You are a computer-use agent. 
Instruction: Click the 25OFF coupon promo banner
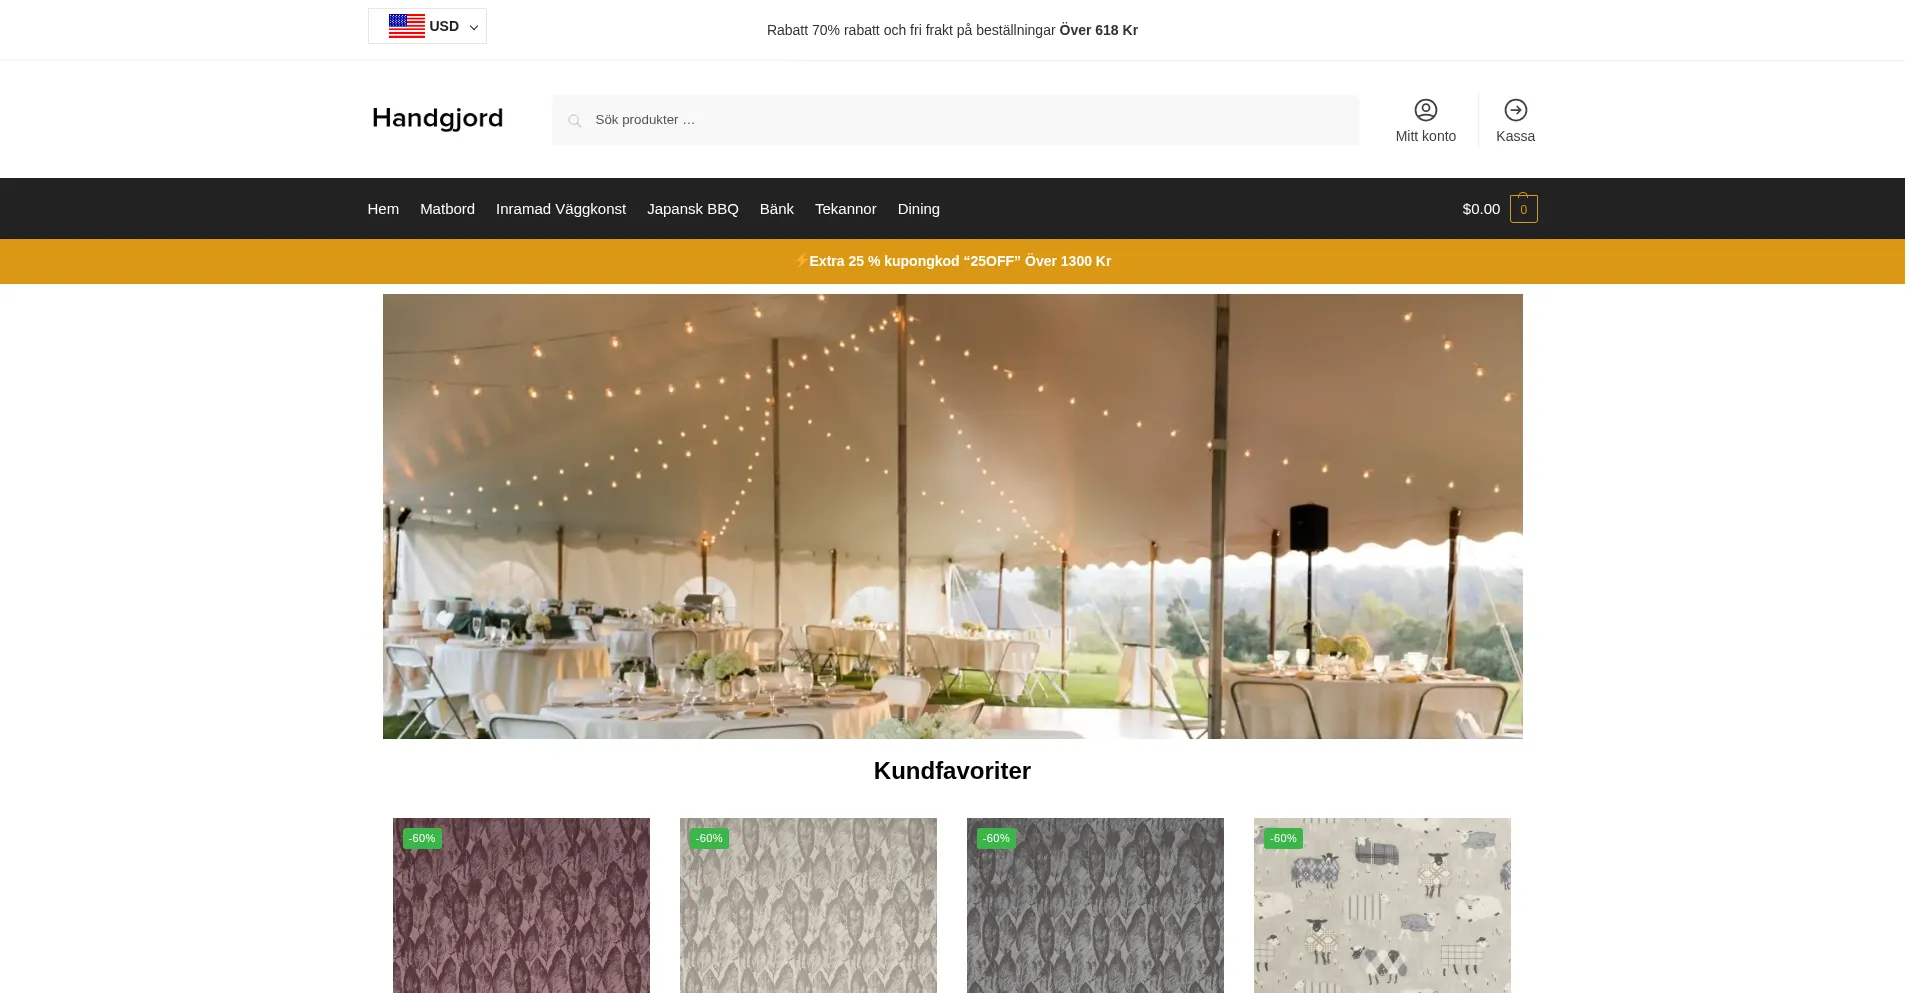pos(952,261)
